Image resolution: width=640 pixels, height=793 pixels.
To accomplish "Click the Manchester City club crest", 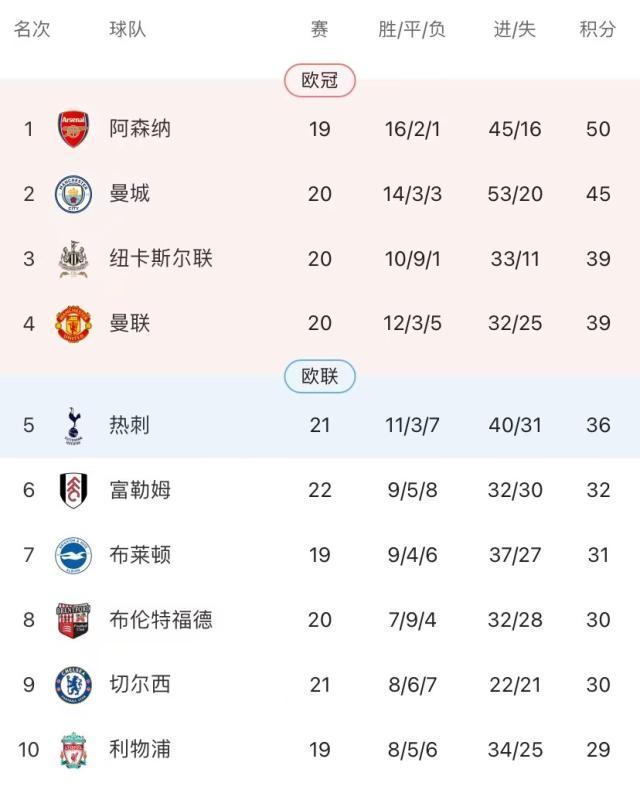I will [x=73, y=193].
